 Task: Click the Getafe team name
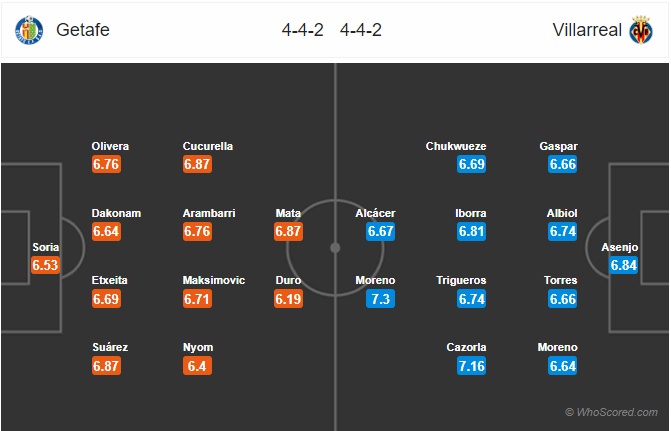point(83,30)
